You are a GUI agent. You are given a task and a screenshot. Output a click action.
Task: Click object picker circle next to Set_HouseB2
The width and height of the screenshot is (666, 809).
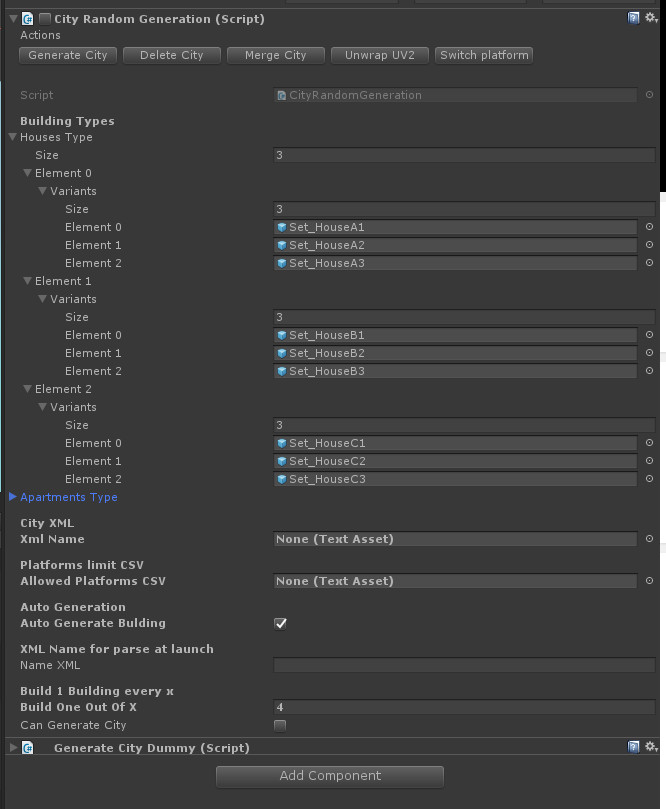click(x=649, y=353)
